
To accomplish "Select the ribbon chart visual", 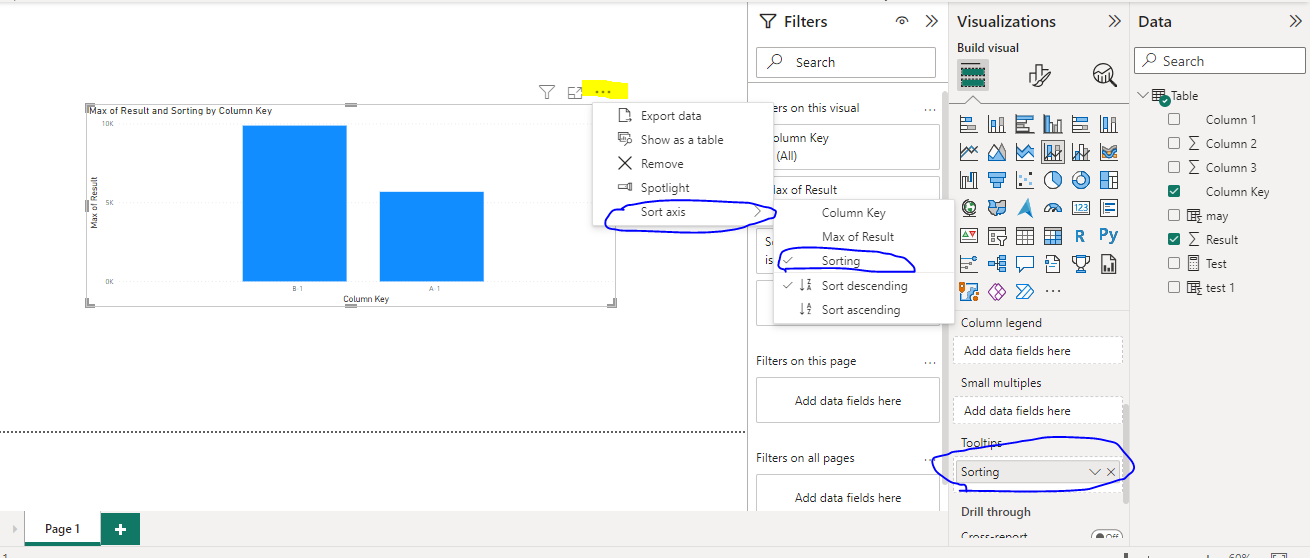I will 1108,152.
